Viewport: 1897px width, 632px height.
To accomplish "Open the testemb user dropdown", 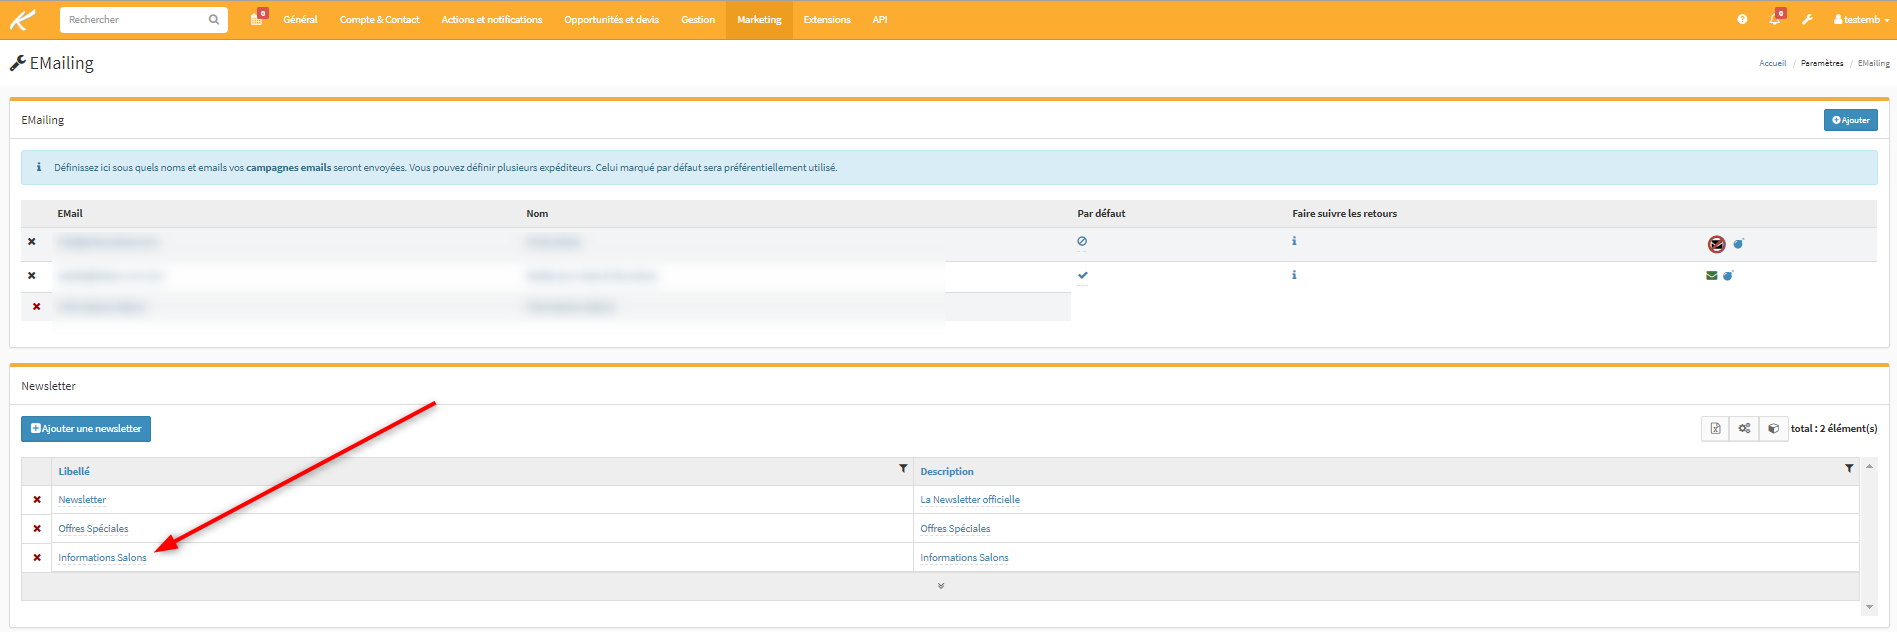I will [x=1861, y=20].
